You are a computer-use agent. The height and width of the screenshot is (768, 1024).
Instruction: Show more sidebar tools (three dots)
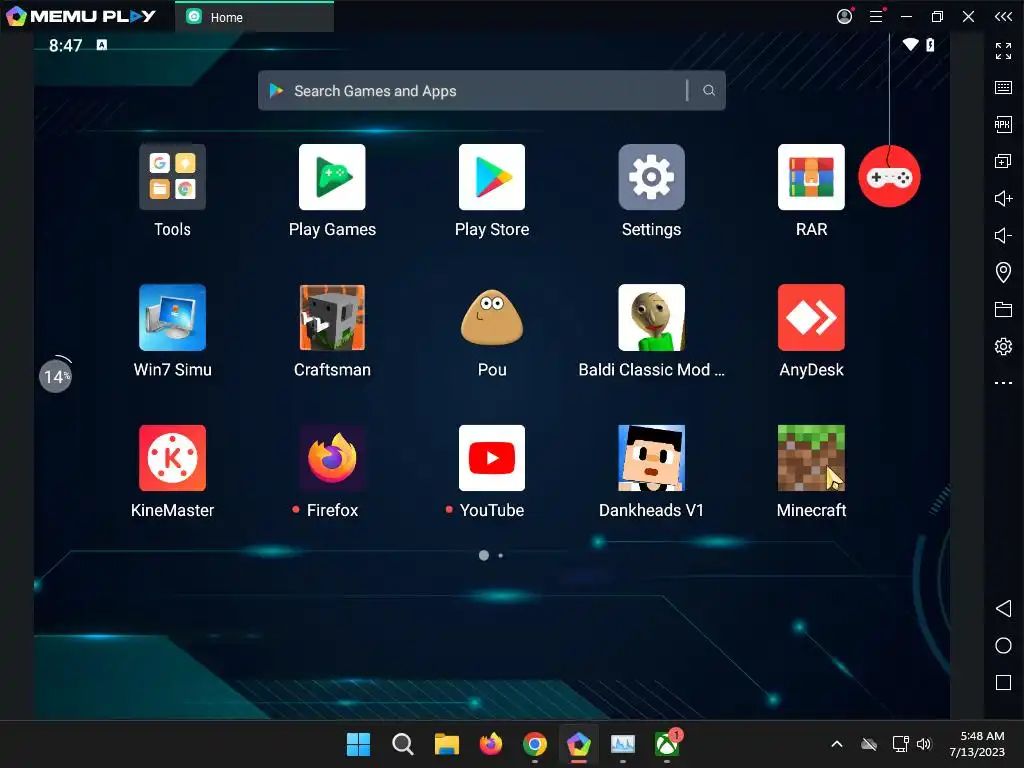point(1003,383)
